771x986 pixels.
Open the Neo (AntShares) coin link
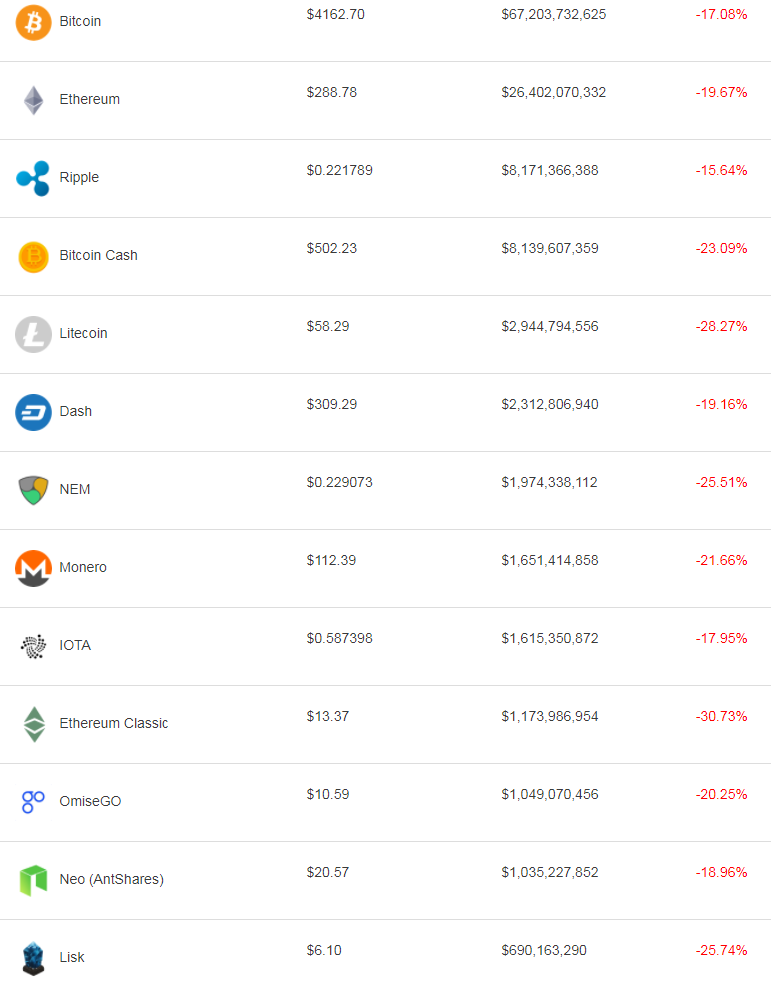tap(111, 879)
